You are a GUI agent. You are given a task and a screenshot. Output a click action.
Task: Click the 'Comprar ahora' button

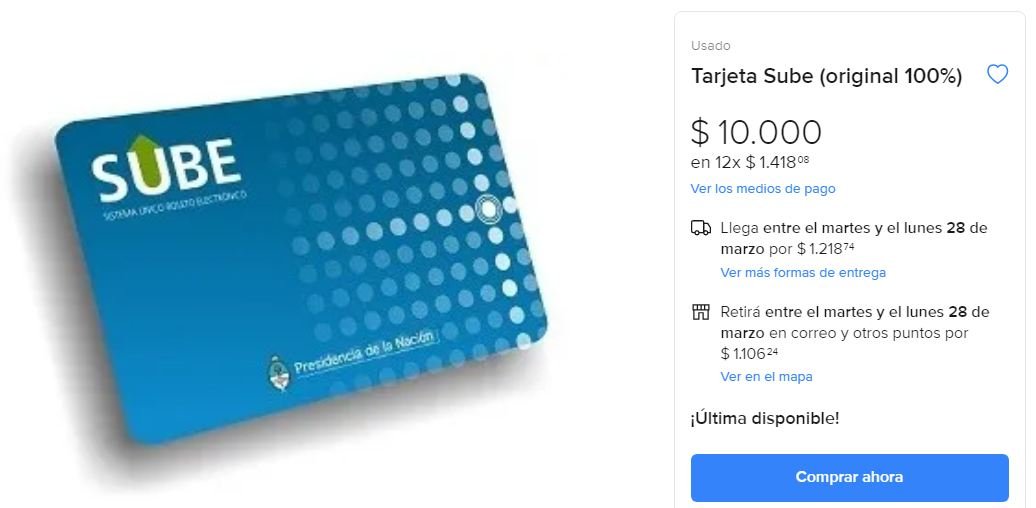[850, 478]
